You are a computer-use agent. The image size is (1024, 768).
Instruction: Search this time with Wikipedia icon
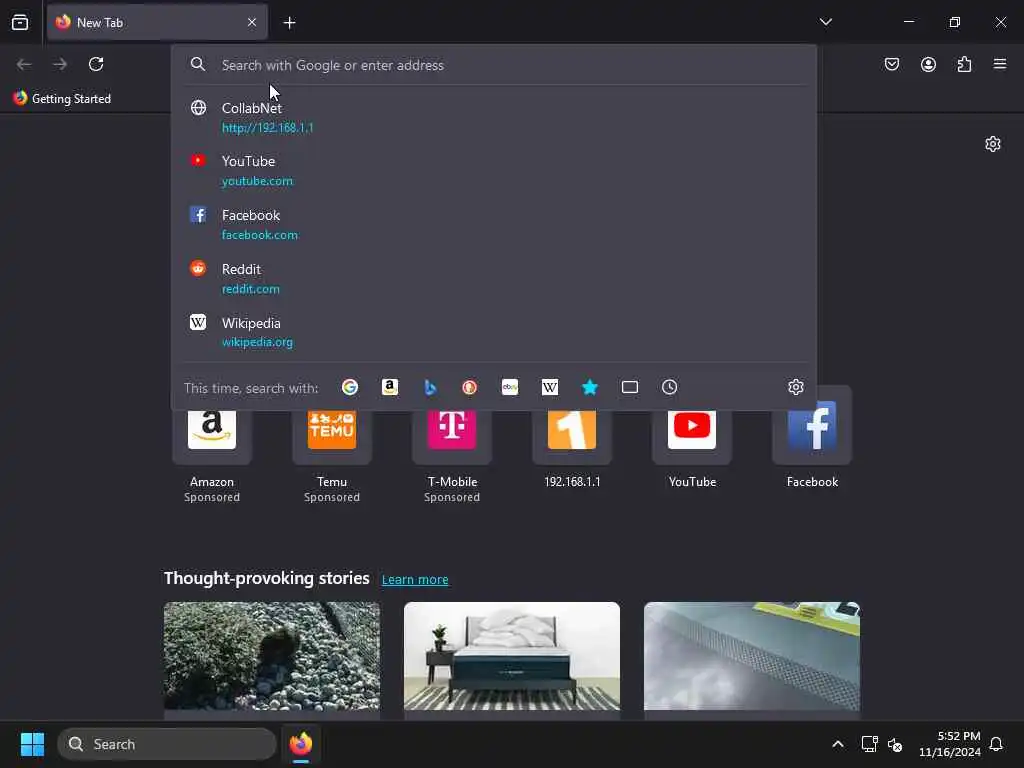(550, 387)
